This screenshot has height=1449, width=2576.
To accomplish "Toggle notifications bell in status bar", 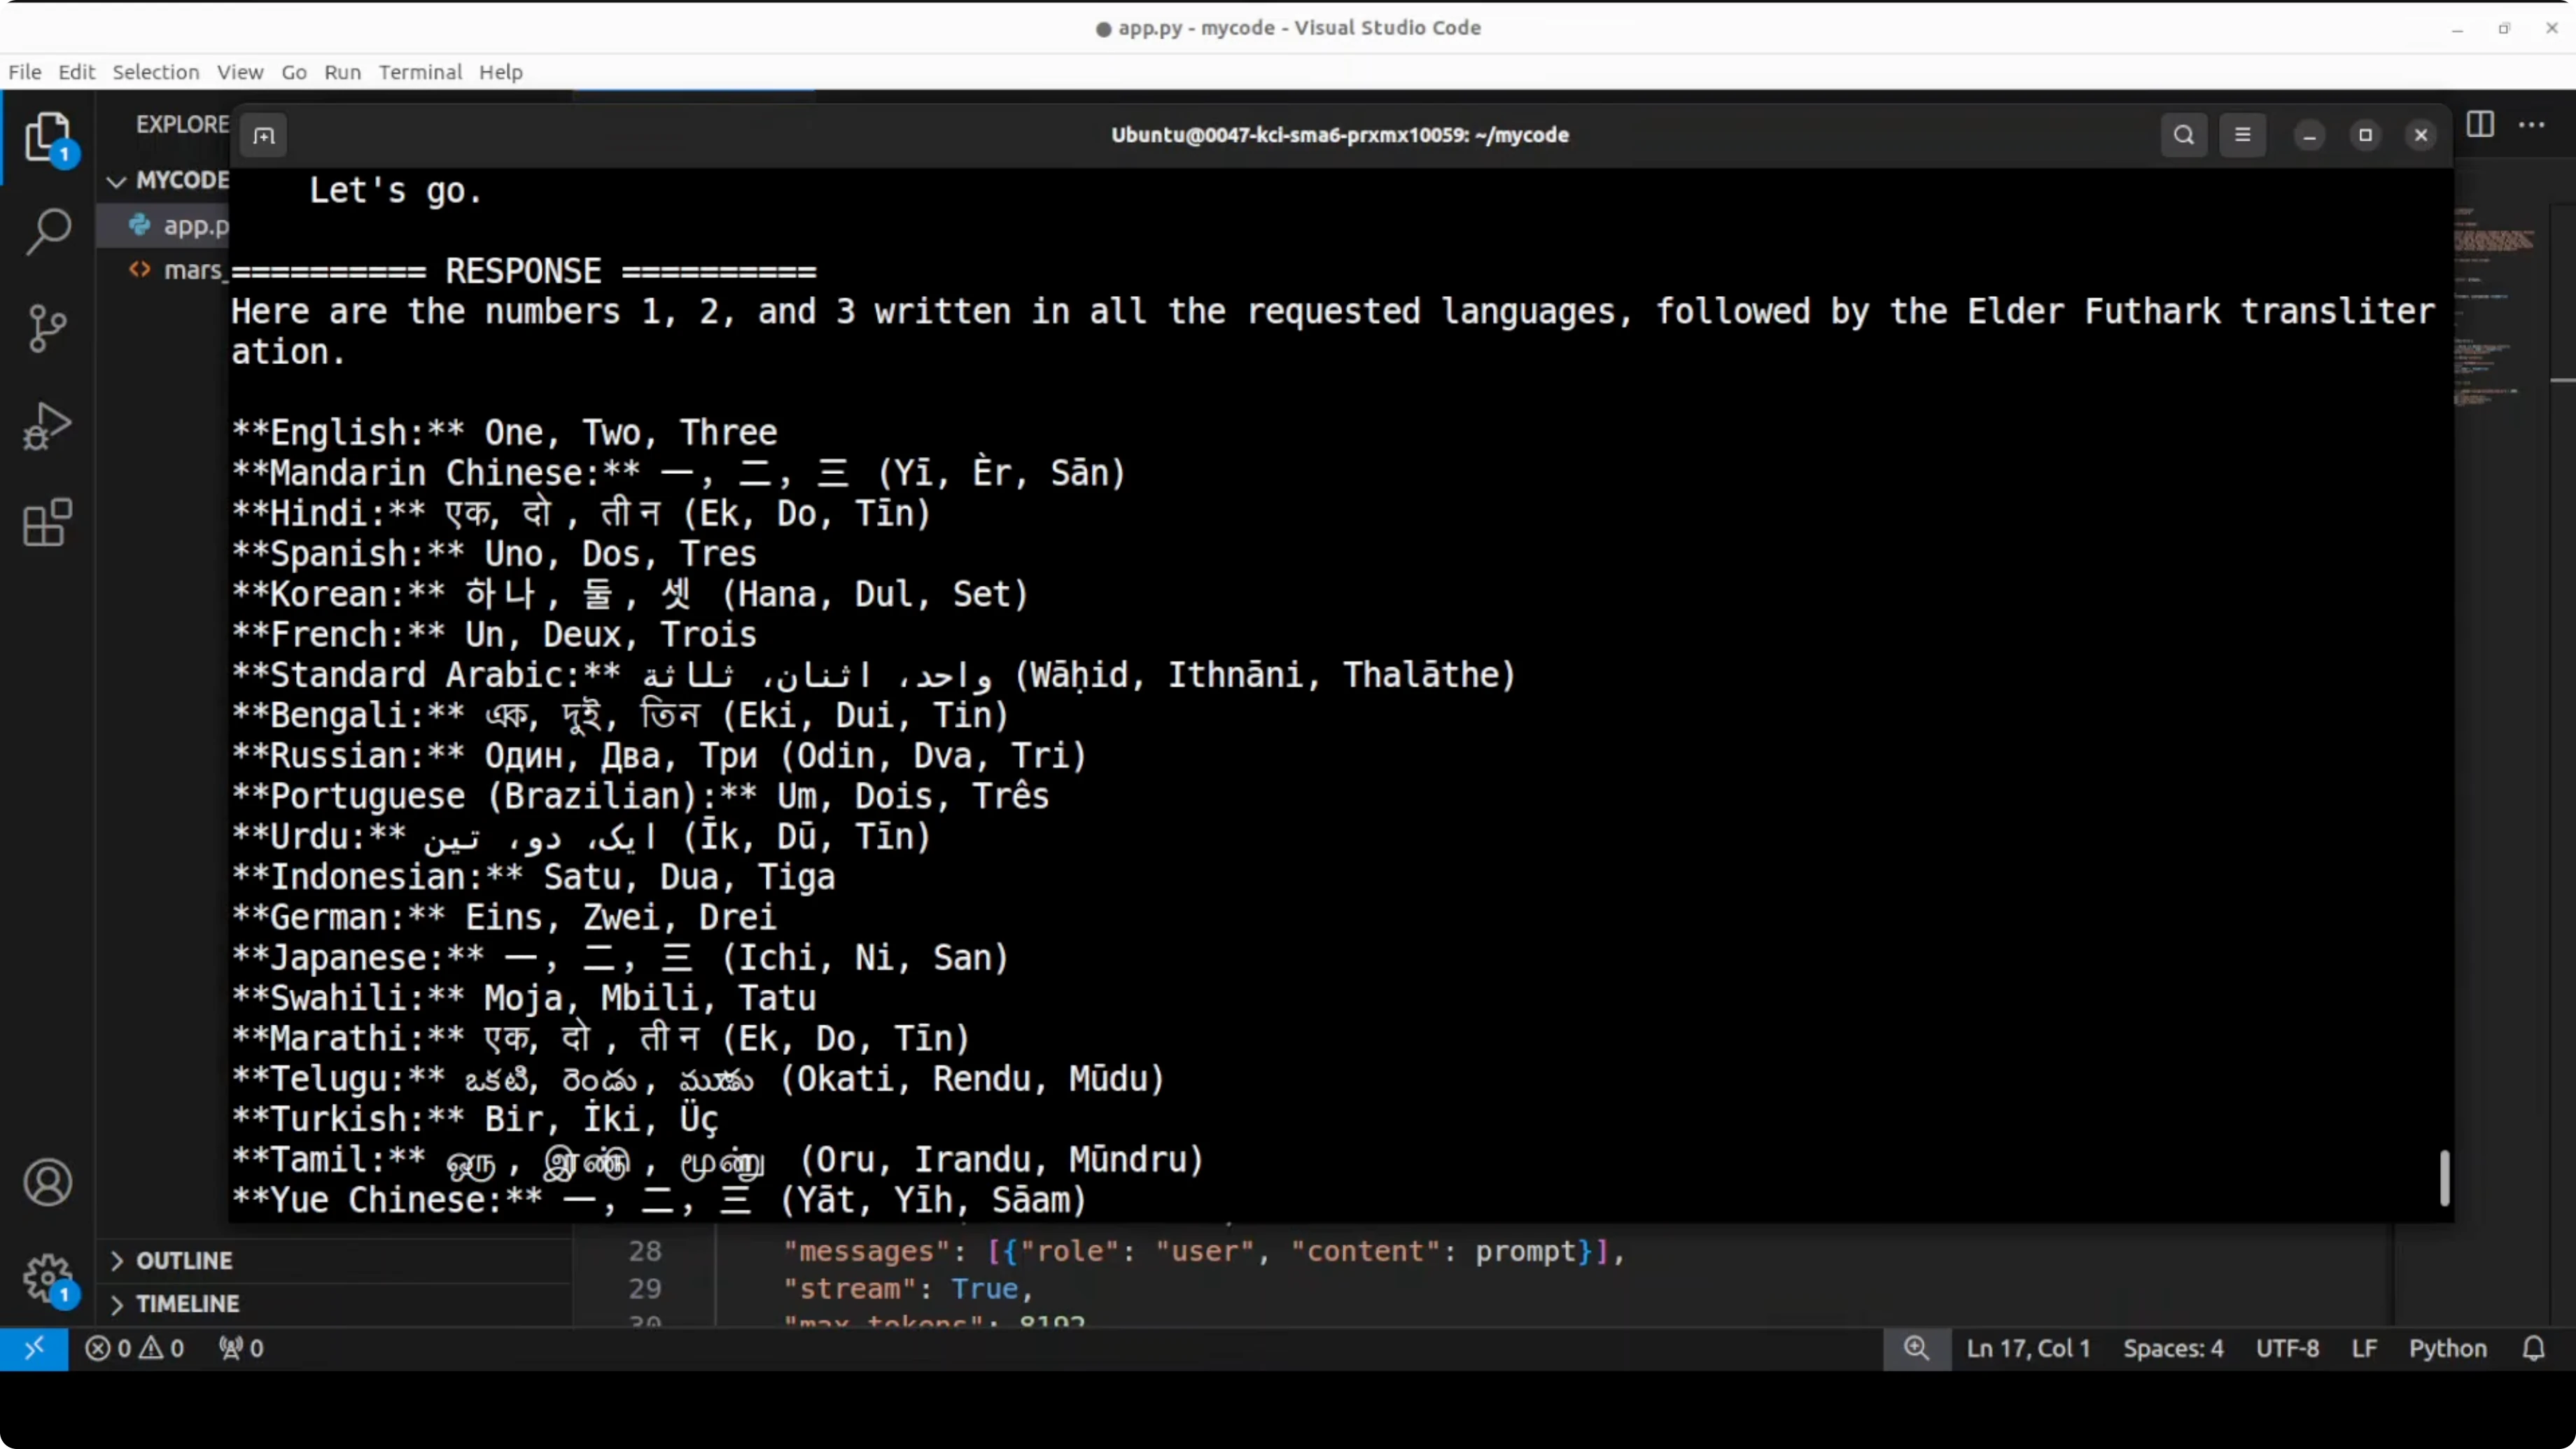I will (2533, 1348).
